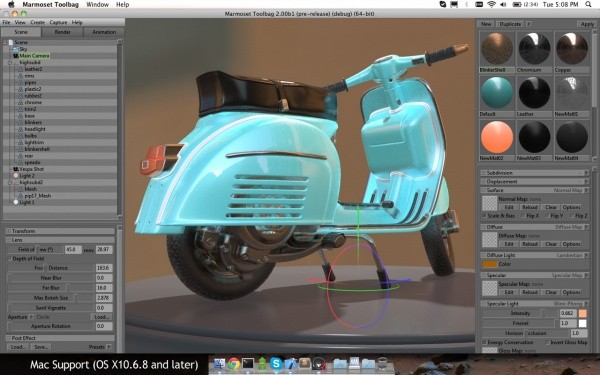Image resolution: width=600 pixels, height=375 pixels.
Task: Open Chrome from the Dock
Action: tap(233, 364)
